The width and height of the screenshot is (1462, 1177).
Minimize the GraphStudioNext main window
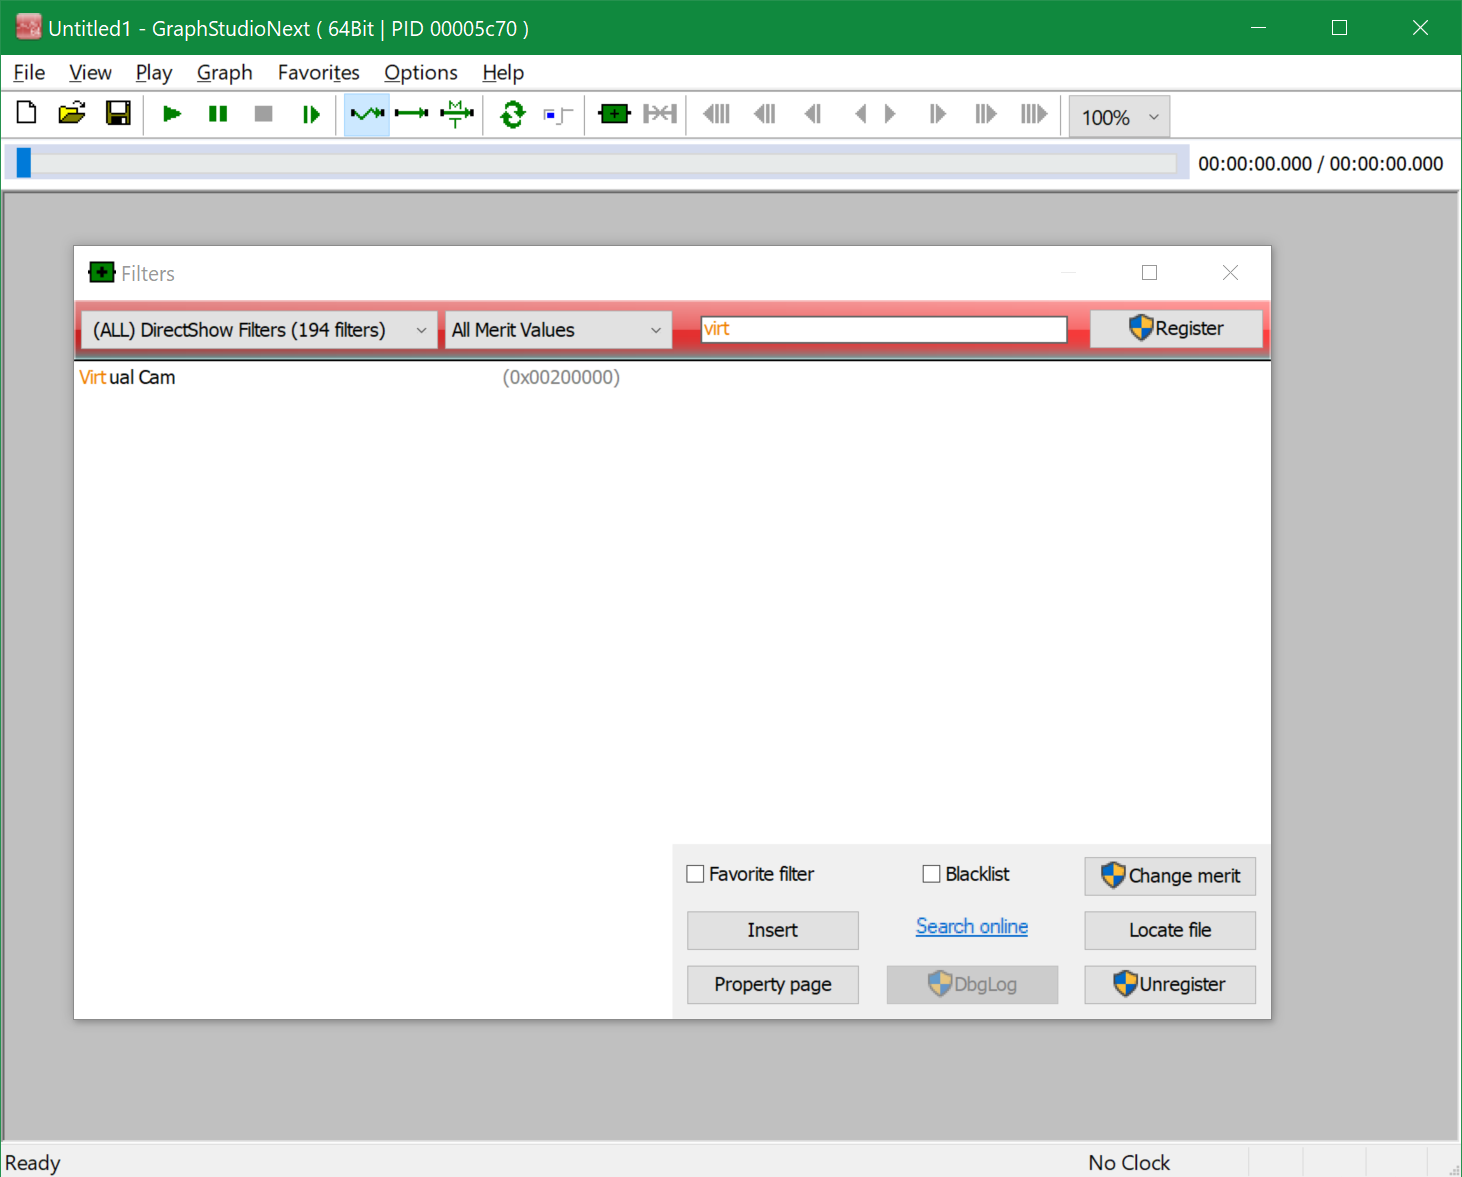pyautogui.click(x=1259, y=27)
